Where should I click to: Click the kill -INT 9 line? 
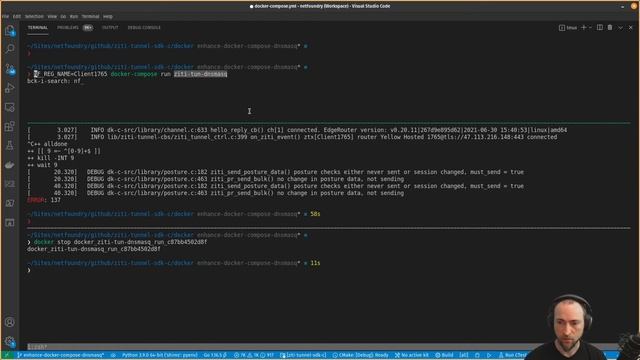(x=51, y=158)
